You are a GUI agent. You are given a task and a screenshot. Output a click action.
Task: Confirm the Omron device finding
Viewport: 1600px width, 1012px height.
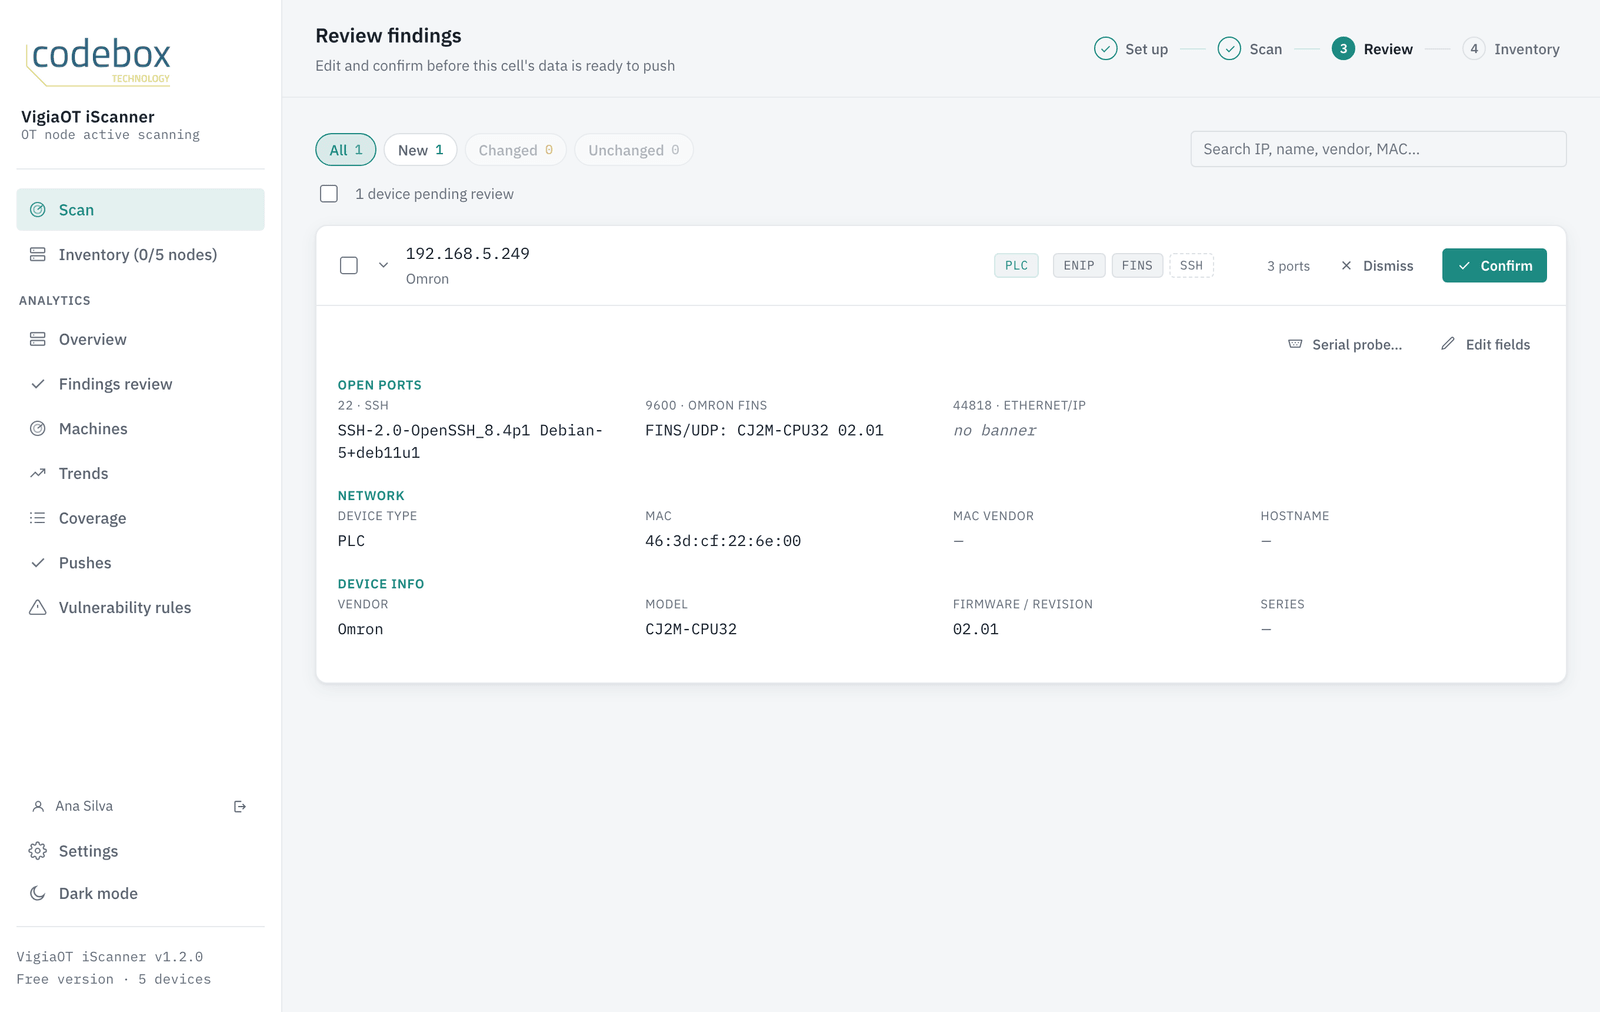(1494, 265)
